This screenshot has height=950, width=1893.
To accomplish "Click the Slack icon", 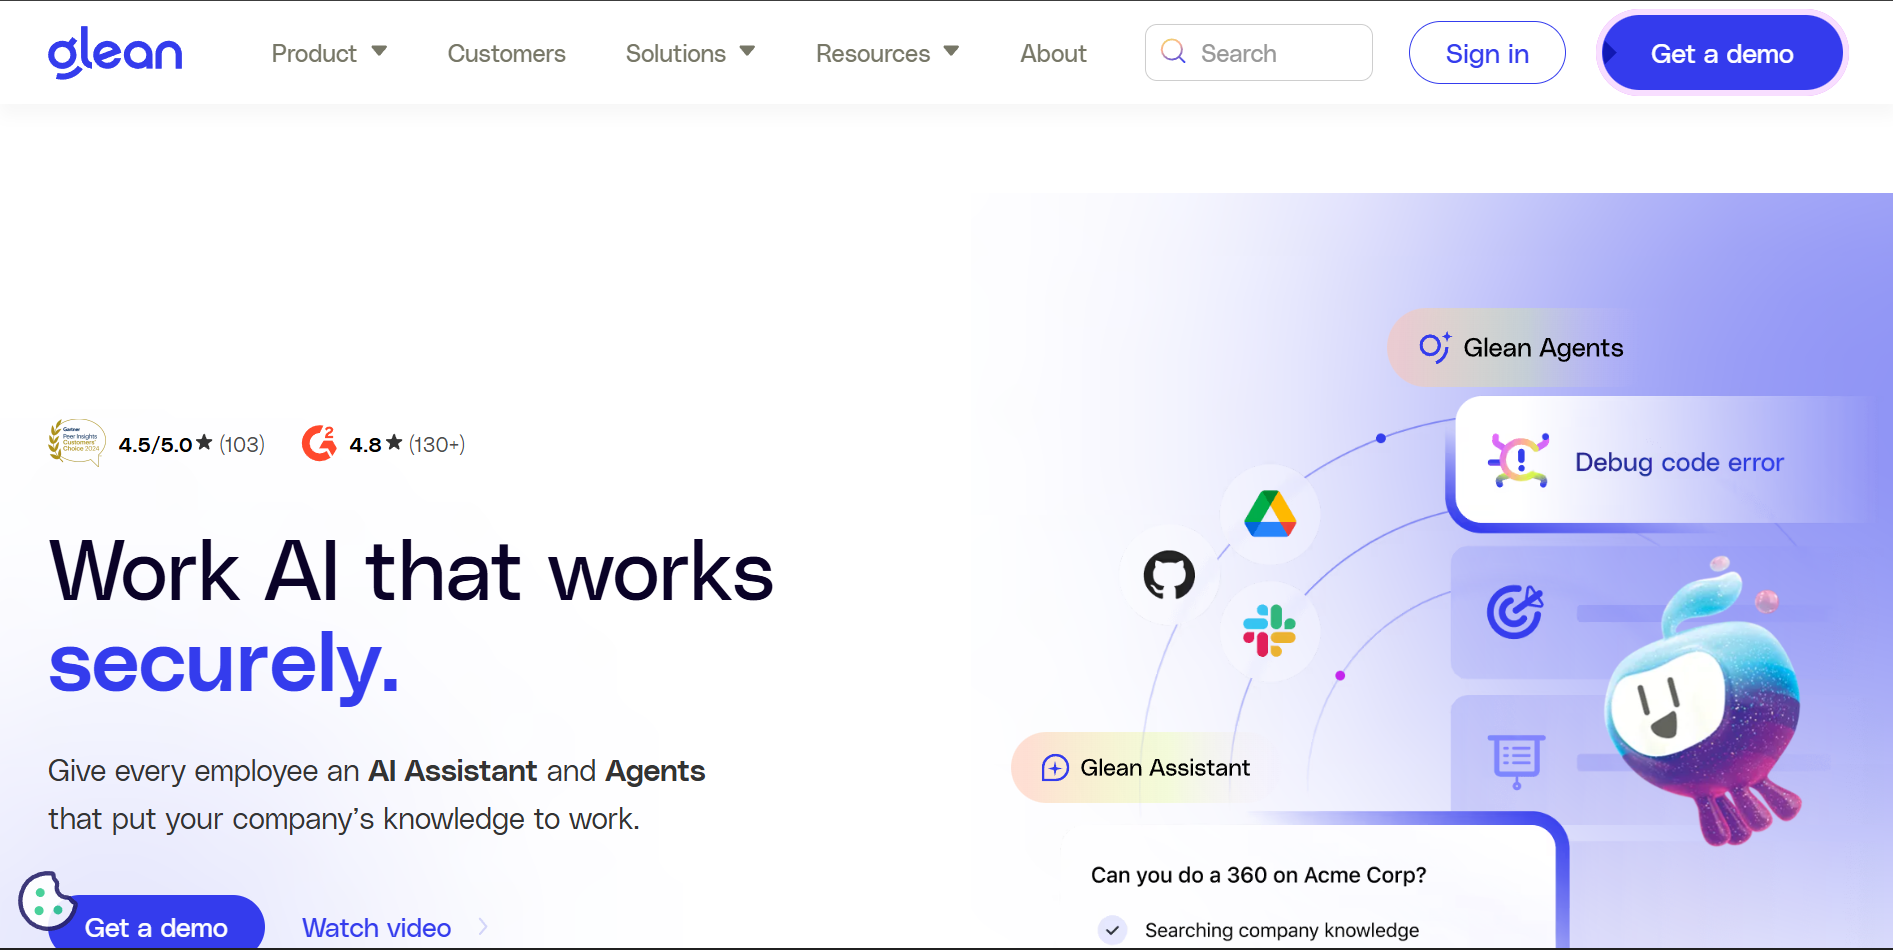I will [x=1269, y=631].
